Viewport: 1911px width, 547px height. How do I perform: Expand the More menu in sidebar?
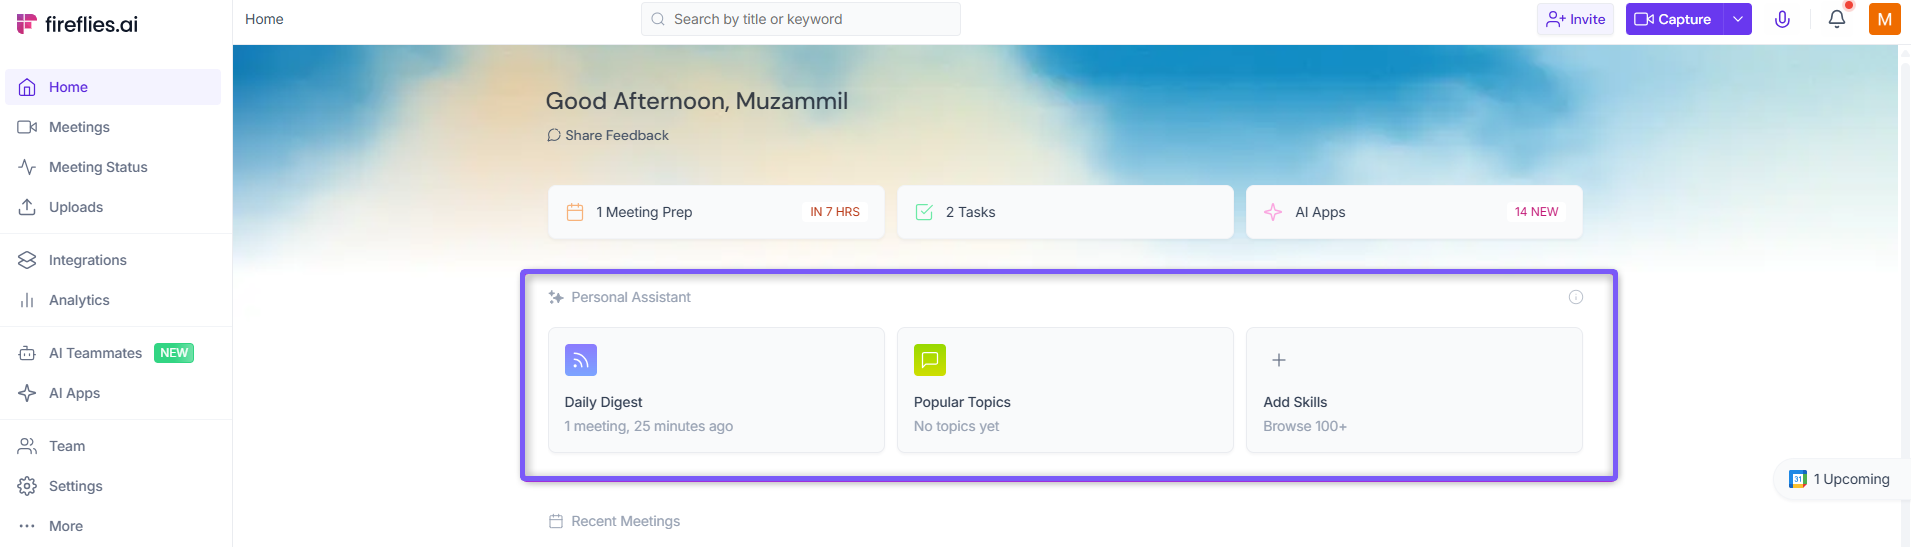pyautogui.click(x=65, y=526)
